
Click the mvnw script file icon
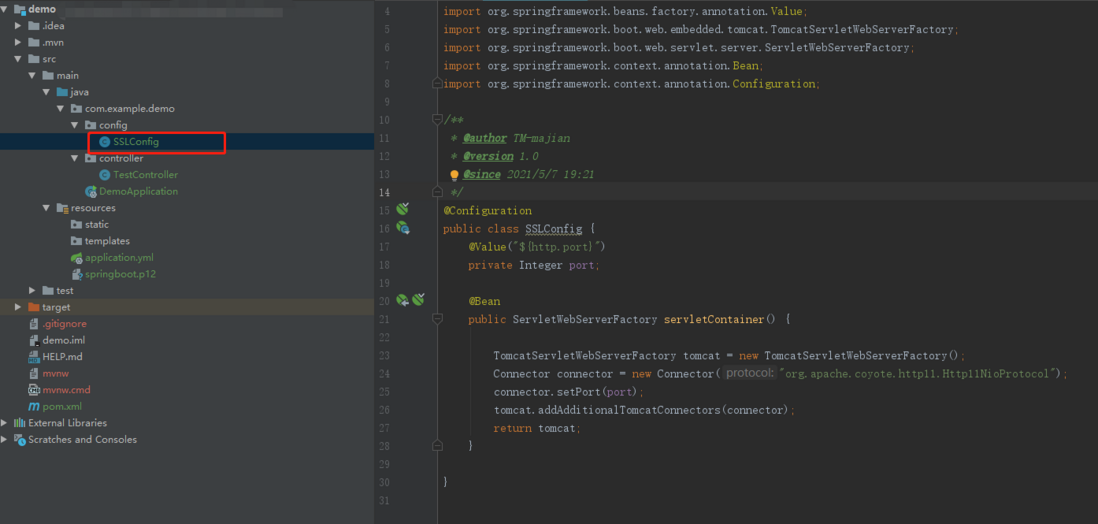pos(34,373)
